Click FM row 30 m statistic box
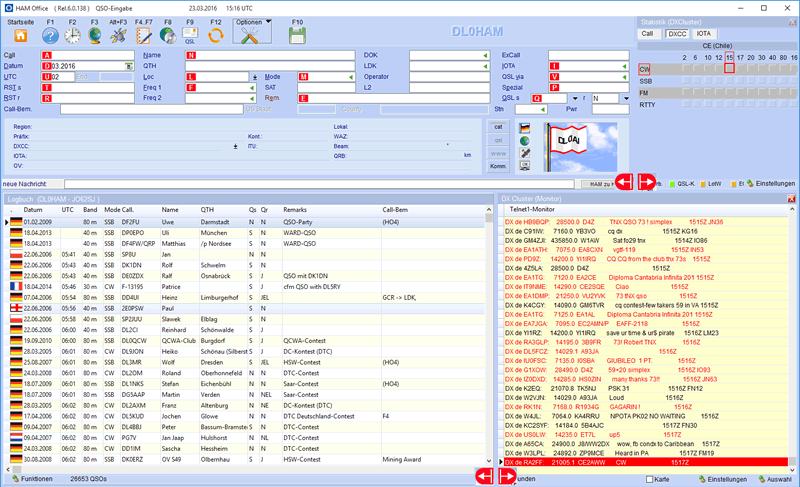This screenshot has height=487, width=800. pos(762,92)
